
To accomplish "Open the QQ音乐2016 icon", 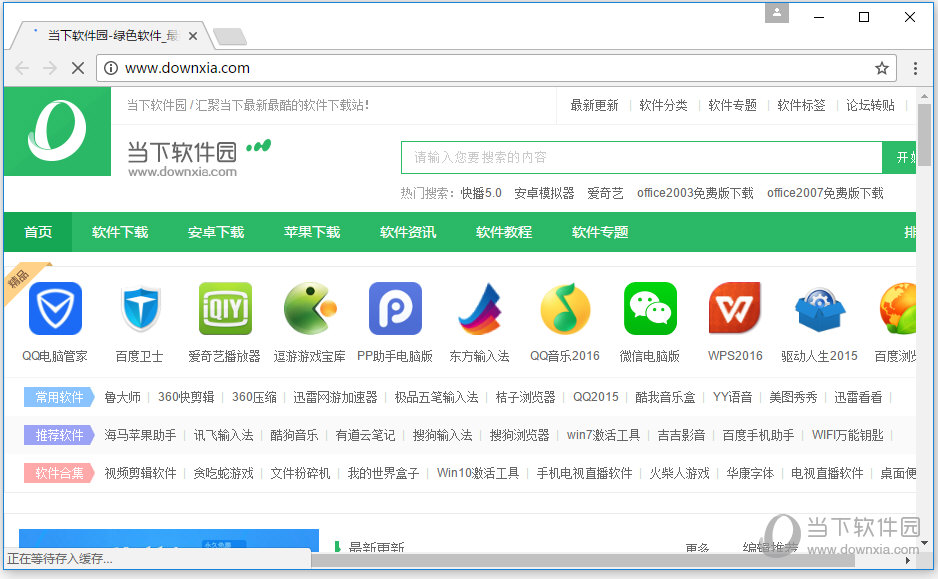I will [565, 309].
